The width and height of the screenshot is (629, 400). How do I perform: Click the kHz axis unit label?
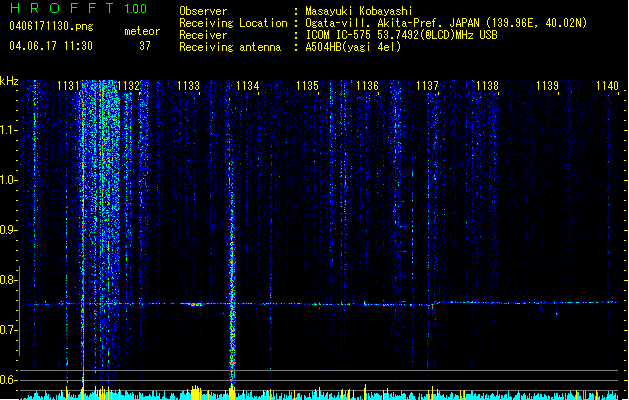pyautogui.click(x=9, y=81)
